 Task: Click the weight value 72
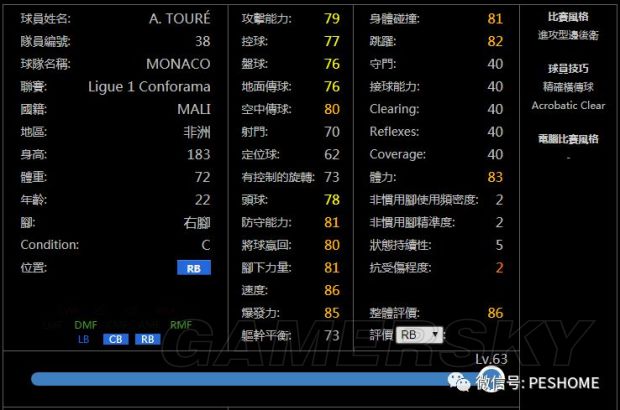click(x=202, y=177)
